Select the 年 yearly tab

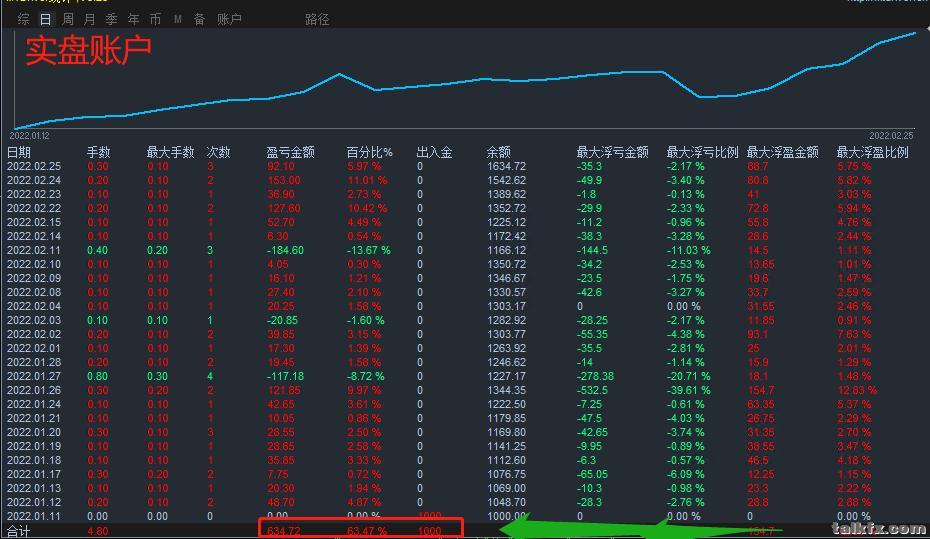[x=133, y=19]
